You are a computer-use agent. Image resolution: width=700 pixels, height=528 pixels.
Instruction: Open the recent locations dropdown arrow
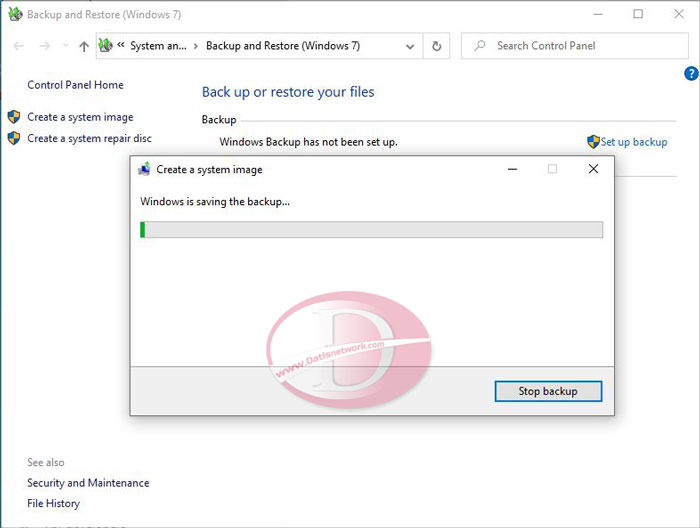(66, 46)
